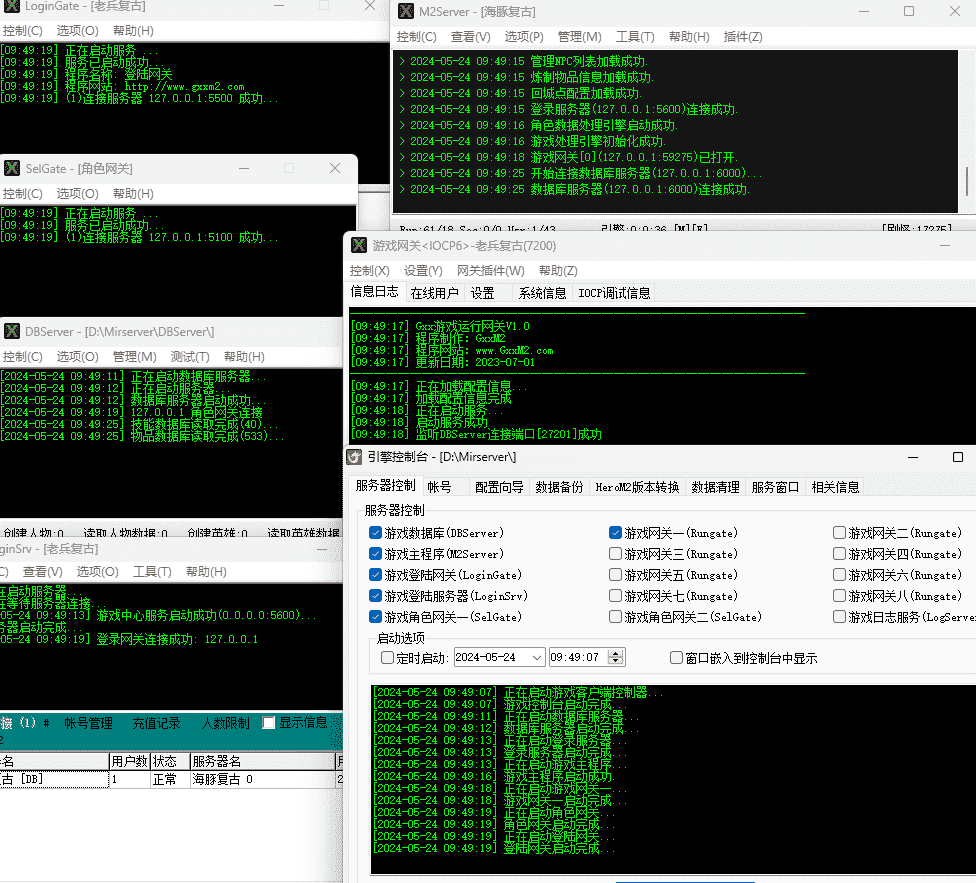The width and height of the screenshot is (976, 883).
Task: Click the 引擎控制台 title bar icon
Action: [354, 457]
